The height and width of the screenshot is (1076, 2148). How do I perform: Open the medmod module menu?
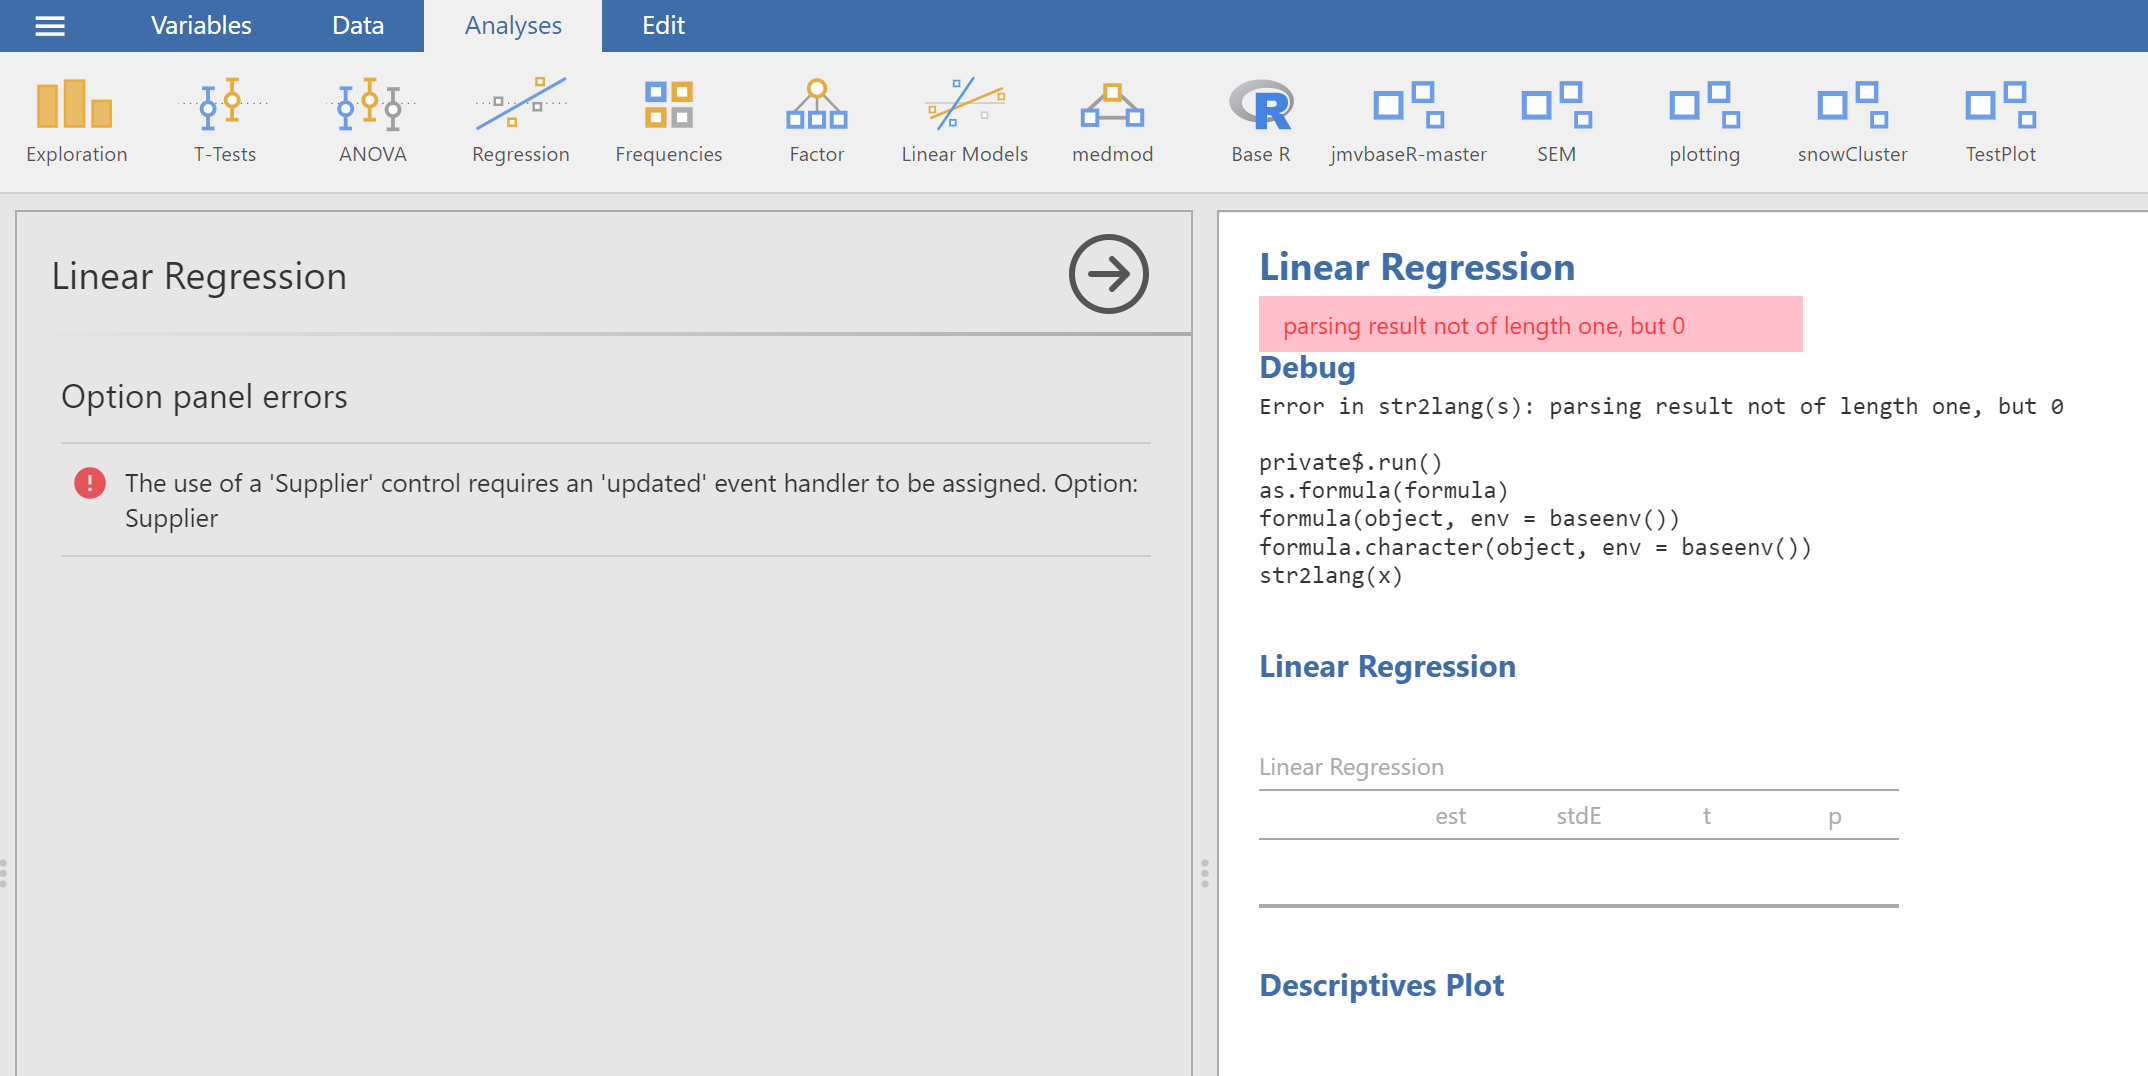point(1112,120)
